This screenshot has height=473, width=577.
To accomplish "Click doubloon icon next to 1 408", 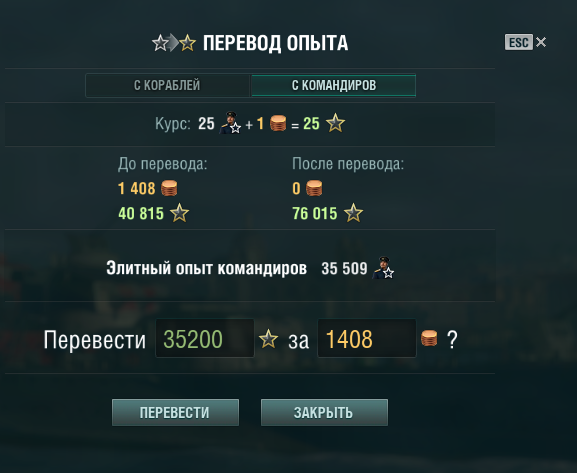I will click(x=169, y=188).
